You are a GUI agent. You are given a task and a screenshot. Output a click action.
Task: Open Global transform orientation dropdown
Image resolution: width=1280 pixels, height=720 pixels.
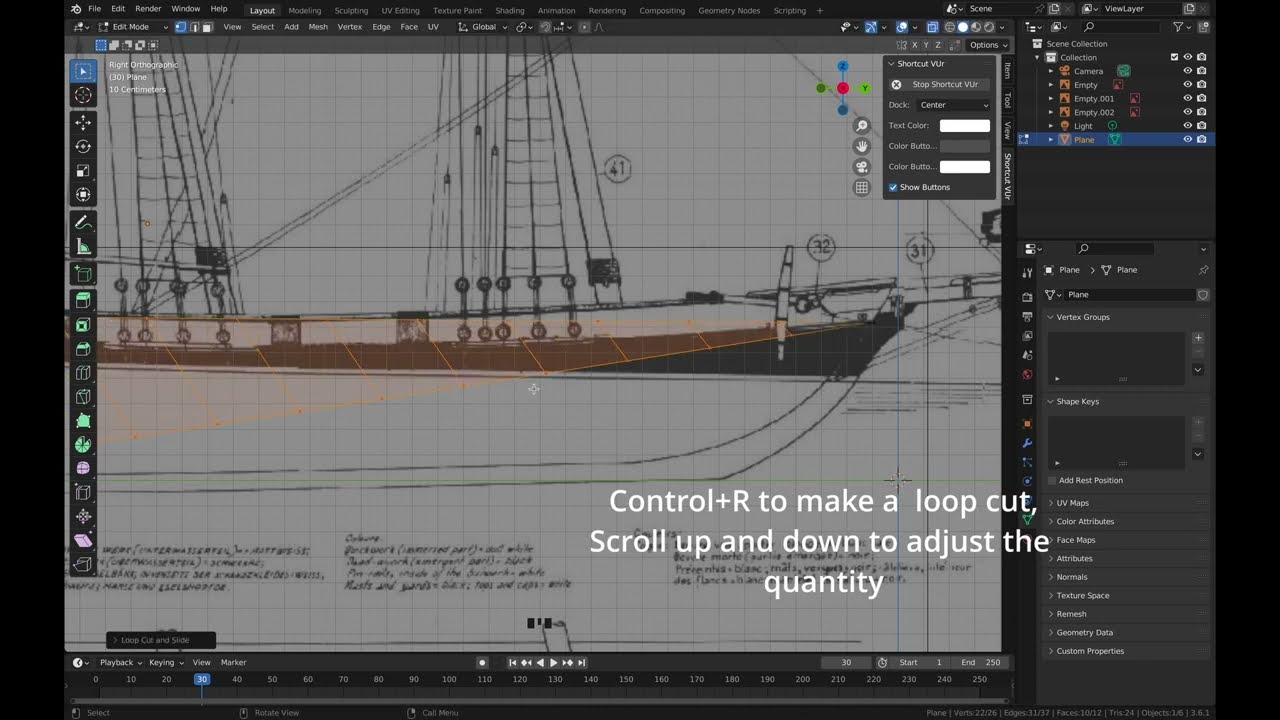pyautogui.click(x=483, y=27)
